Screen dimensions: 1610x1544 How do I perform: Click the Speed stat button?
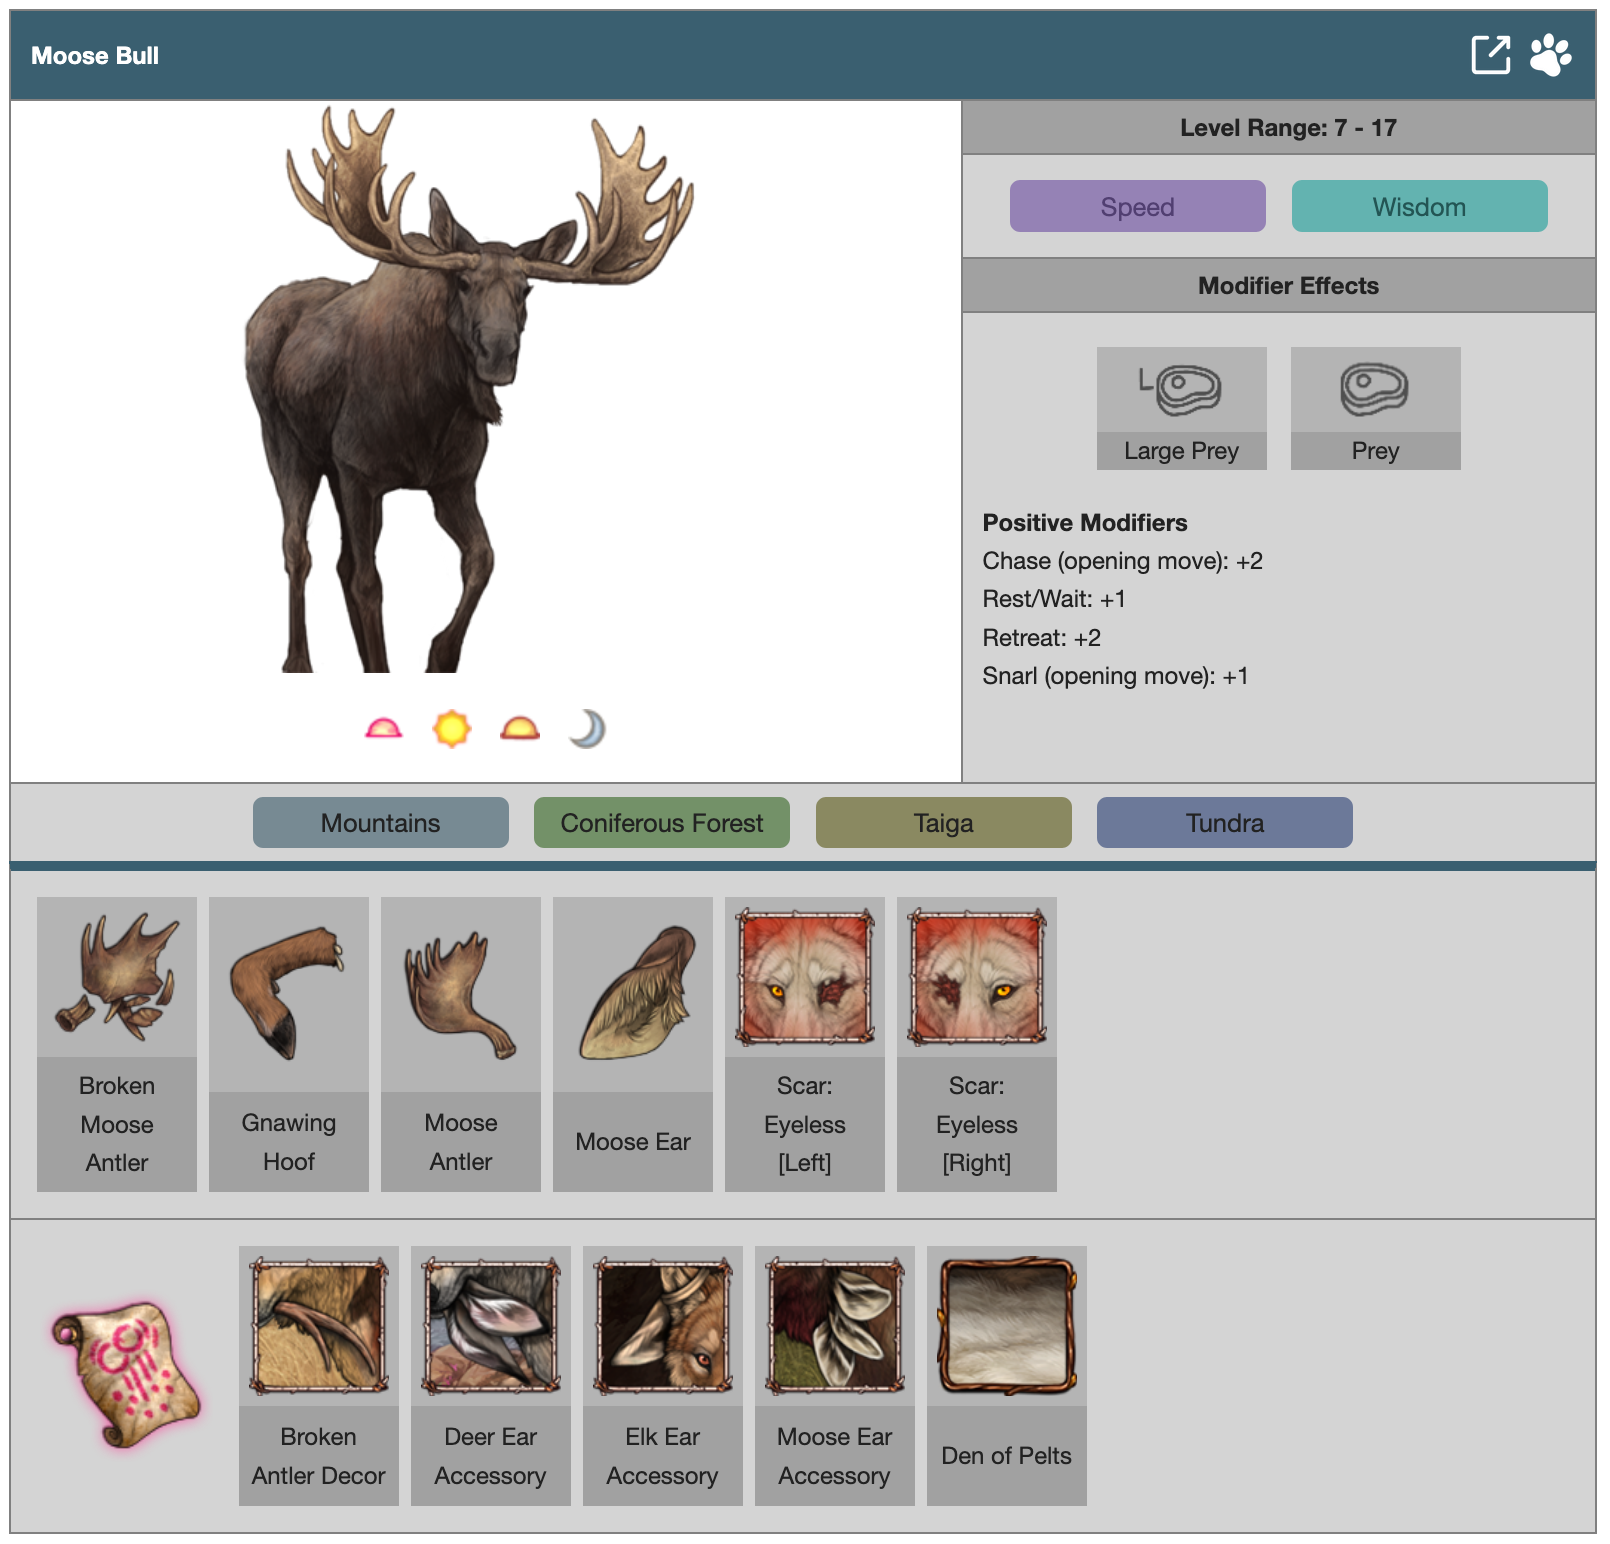tap(1137, 206)
